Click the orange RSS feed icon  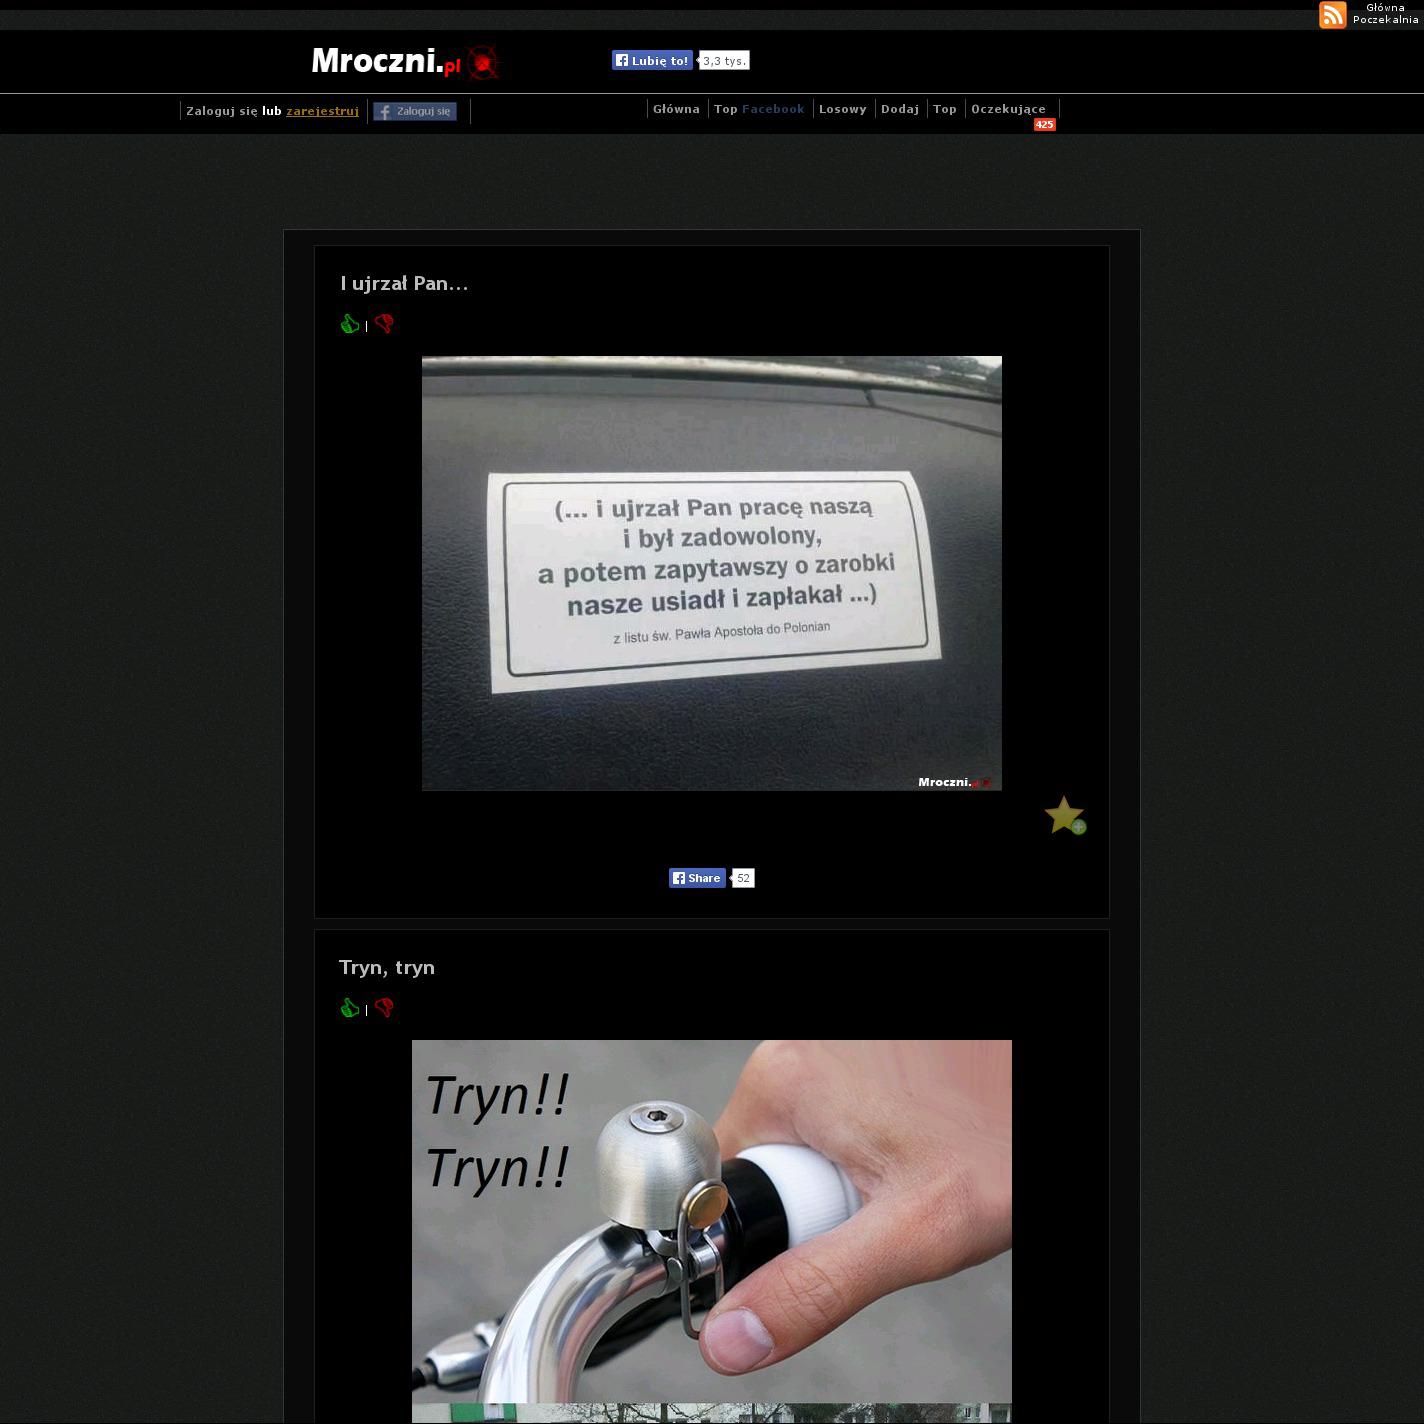click(x=1332, y=15)
